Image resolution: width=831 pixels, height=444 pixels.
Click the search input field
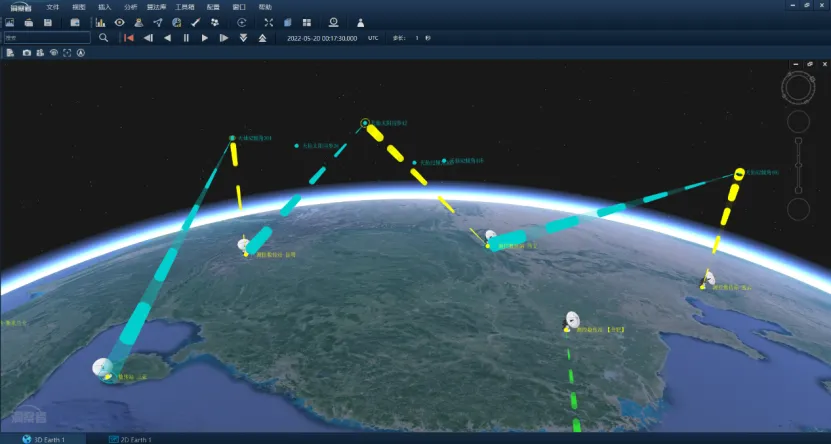46,38
